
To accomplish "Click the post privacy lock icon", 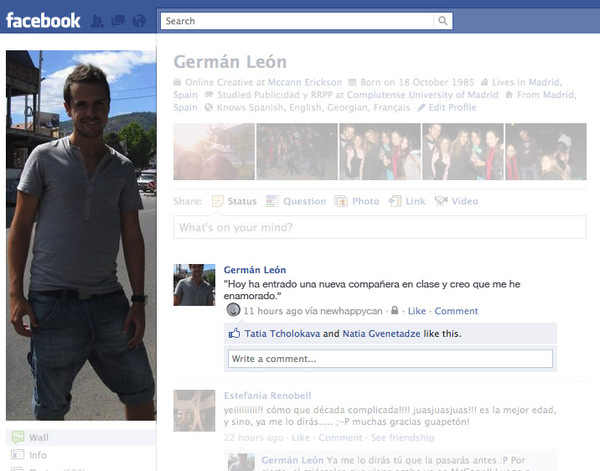I will click(x=395, y=310).
